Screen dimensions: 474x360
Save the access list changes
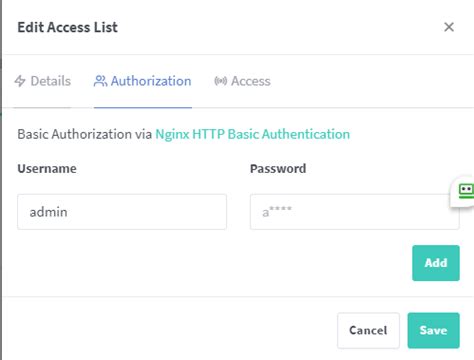click(433, 330)
